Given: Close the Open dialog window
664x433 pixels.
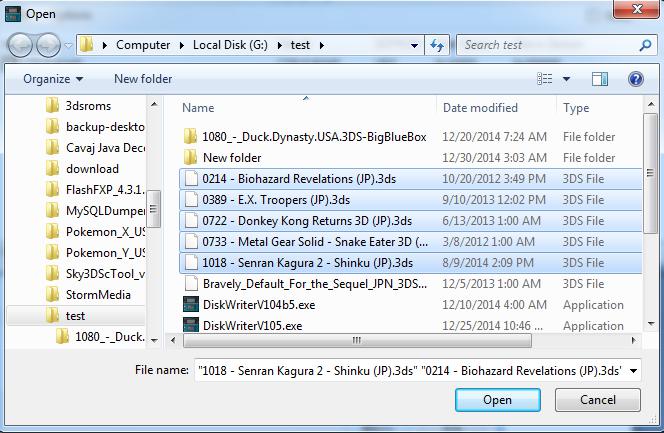Looking at the screenshot, I should [x=636, y=9].
